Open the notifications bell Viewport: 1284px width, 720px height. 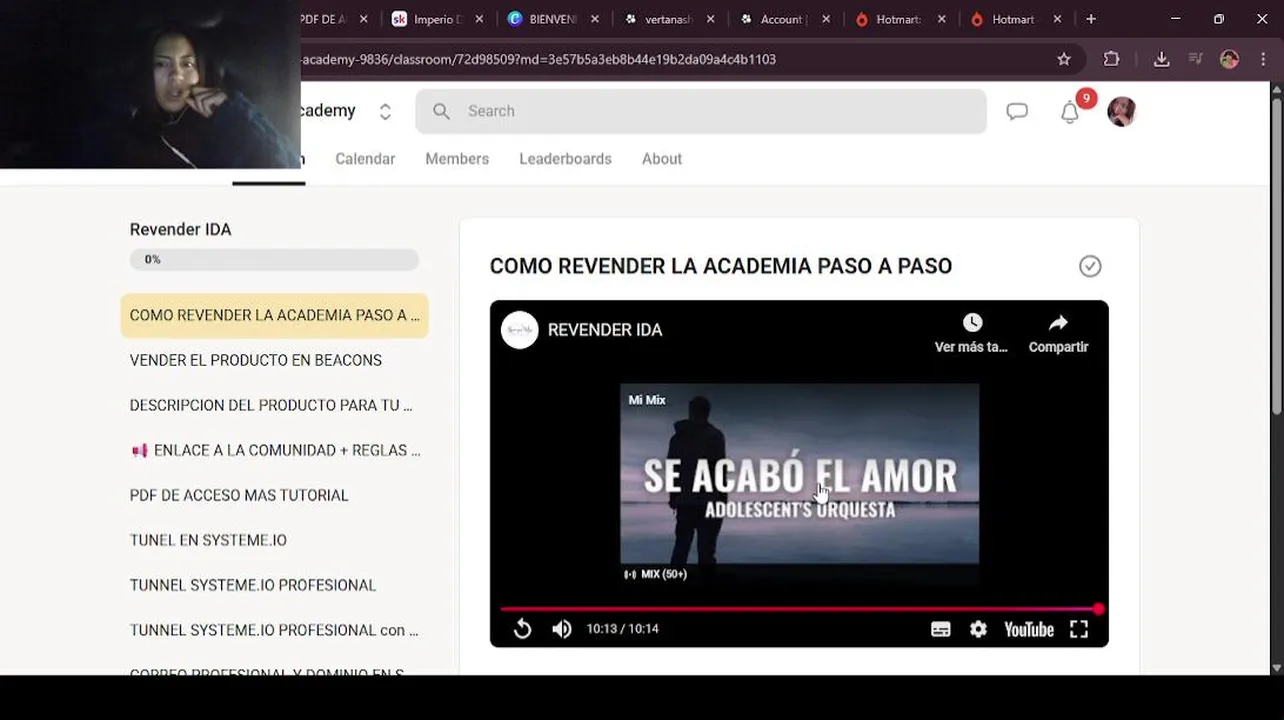coord(1070,112)
